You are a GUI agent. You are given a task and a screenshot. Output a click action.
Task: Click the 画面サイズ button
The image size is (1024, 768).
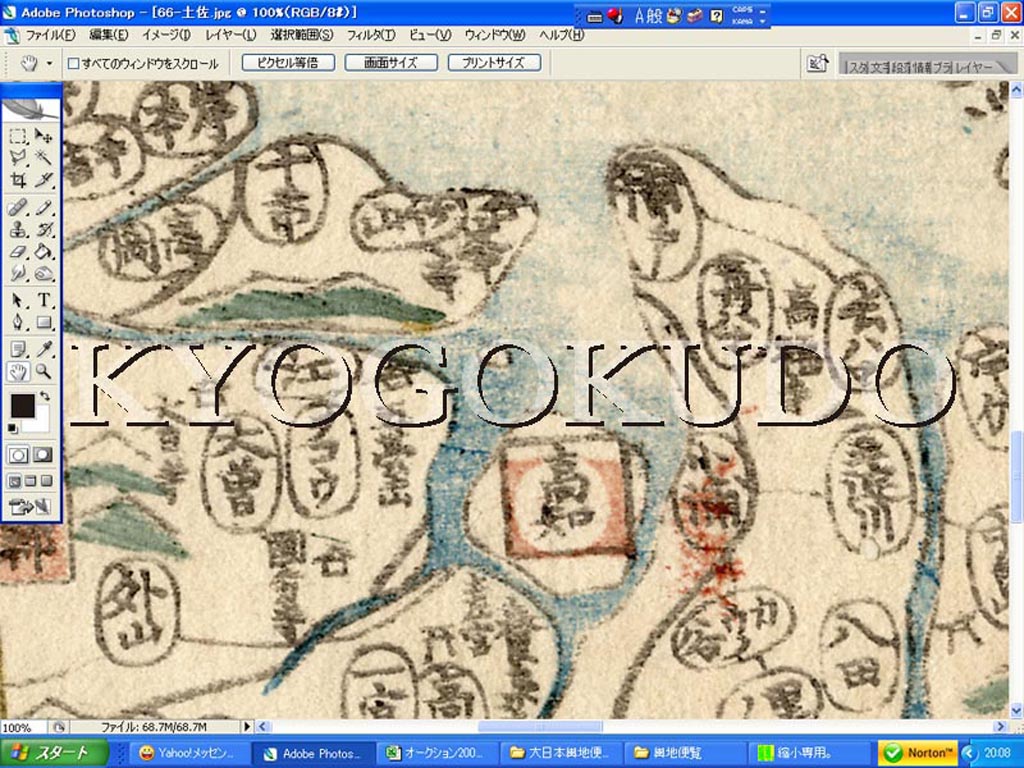click(x=391, y=63)
